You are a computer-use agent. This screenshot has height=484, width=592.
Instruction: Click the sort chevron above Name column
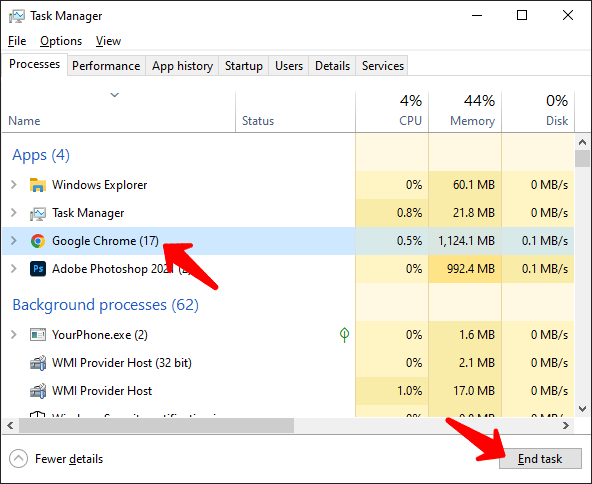coord(115,95)
